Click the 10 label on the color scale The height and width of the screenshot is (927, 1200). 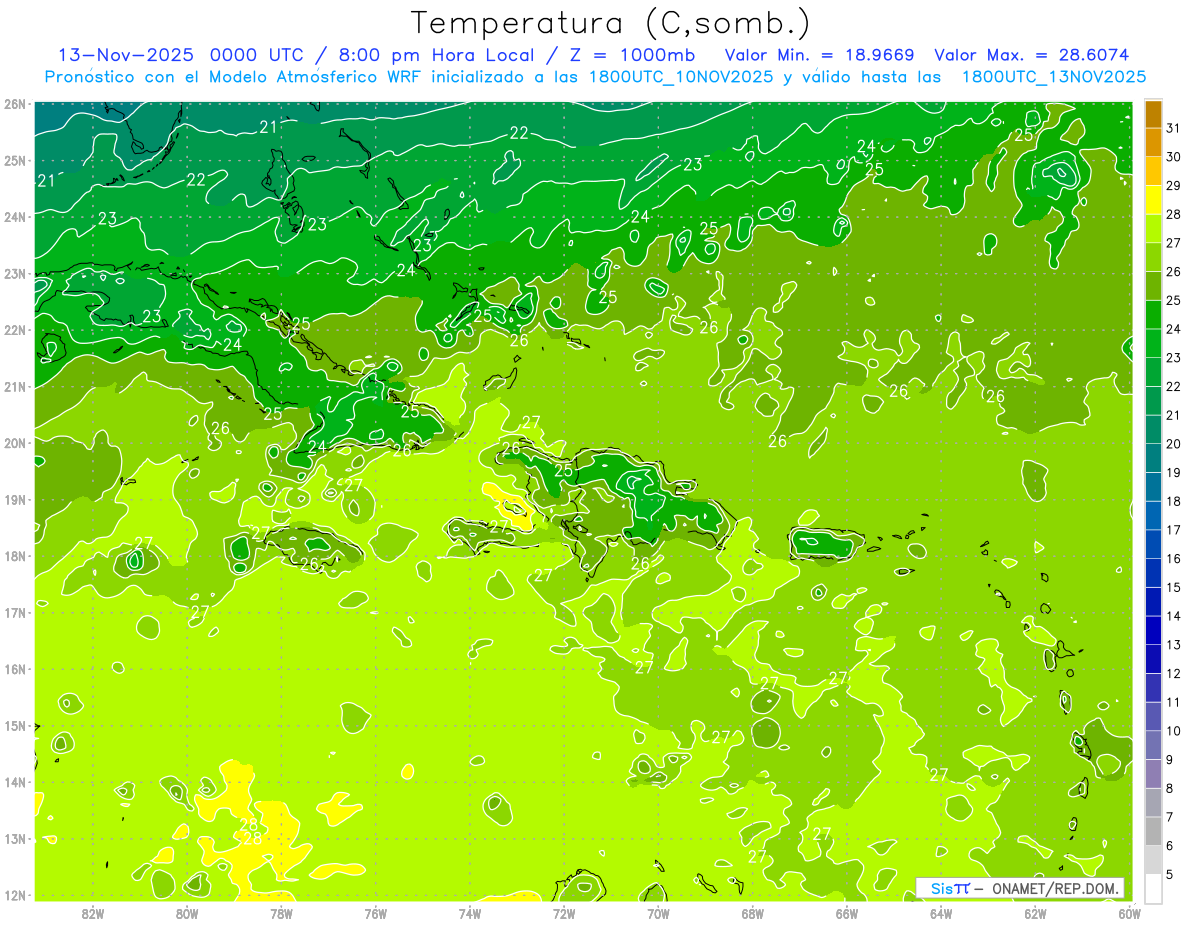1173,730
